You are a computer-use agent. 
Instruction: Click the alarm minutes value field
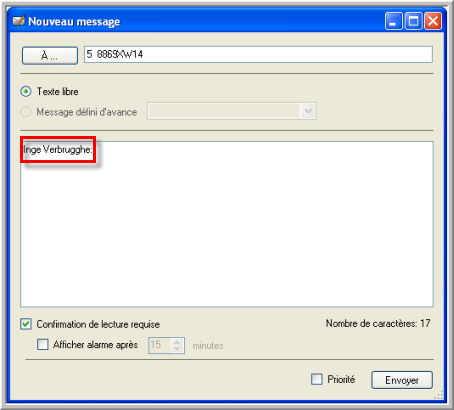(160, 345)
